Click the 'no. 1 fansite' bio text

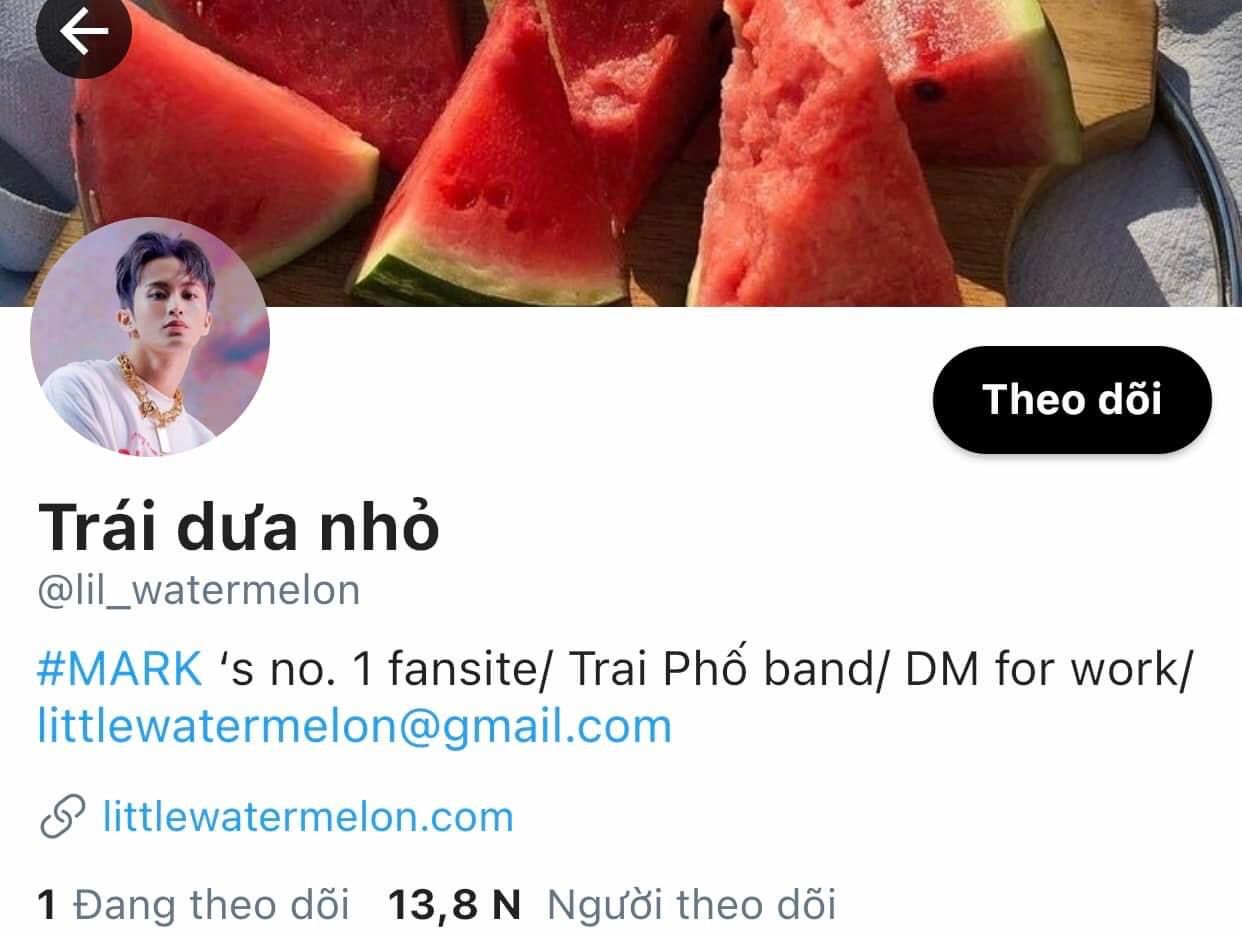click(x=407, y=669)
